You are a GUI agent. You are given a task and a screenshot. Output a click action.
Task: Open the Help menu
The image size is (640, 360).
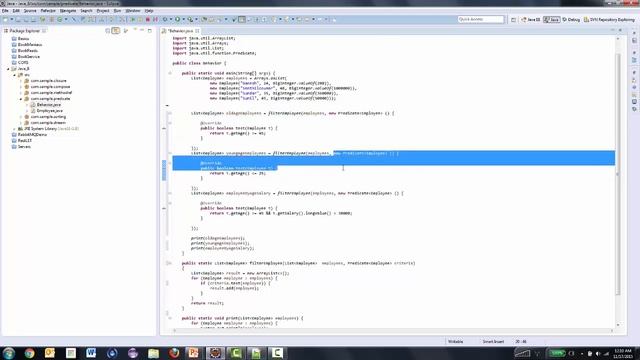(149, 11)
